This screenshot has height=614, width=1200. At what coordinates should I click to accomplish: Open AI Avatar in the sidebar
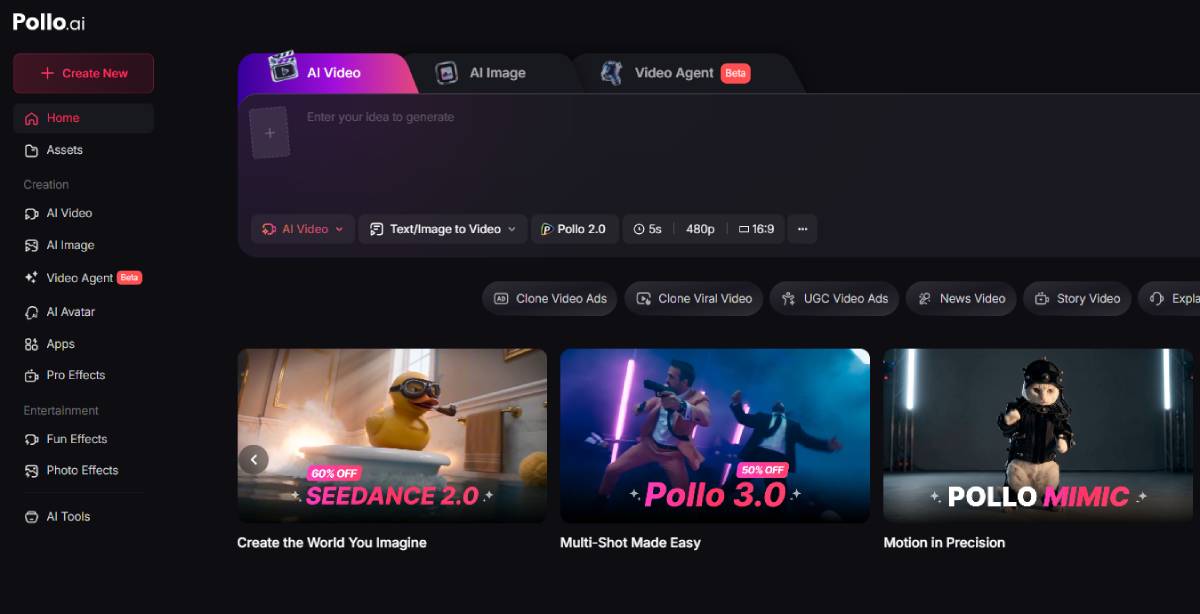coord(84,312)
